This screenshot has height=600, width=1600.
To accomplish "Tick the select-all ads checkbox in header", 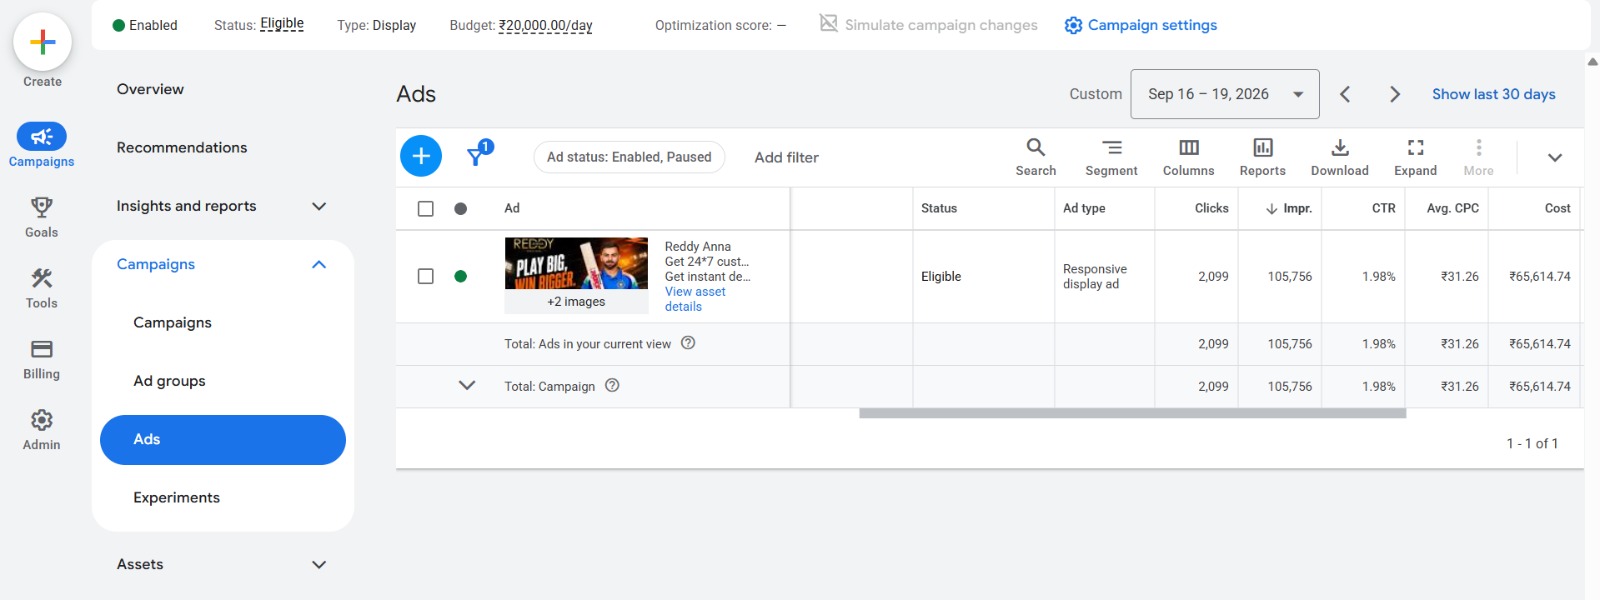I will [426, 208].
